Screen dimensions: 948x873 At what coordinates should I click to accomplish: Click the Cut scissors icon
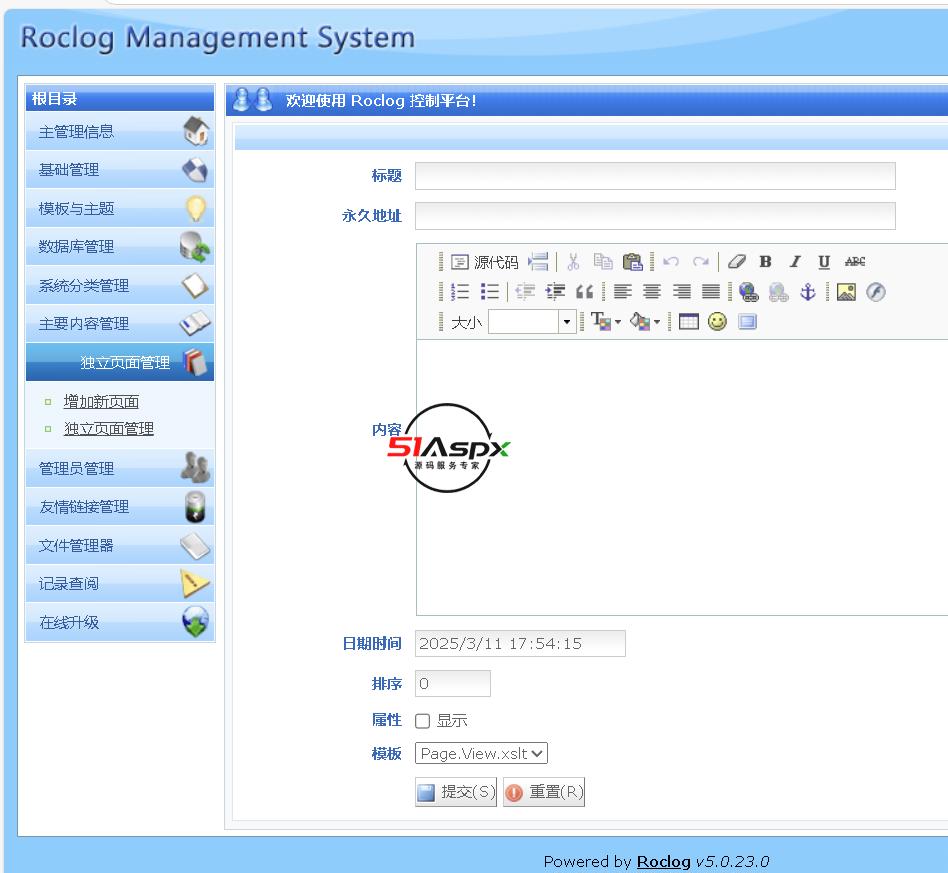[573, 262]
